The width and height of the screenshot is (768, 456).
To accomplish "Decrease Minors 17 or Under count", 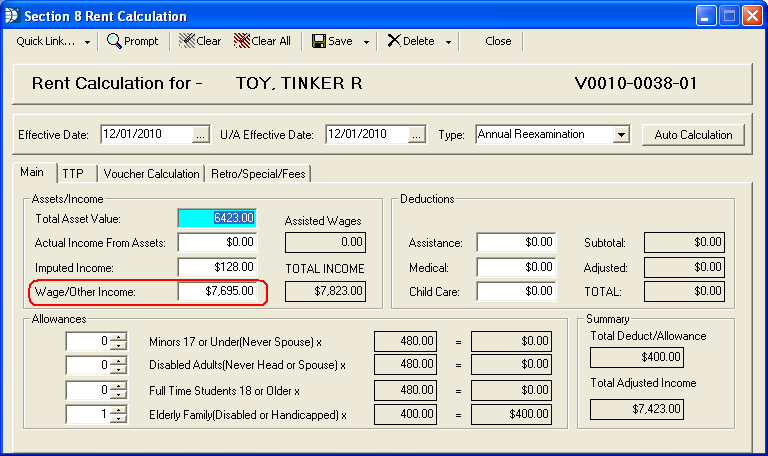I will point(119,345).
